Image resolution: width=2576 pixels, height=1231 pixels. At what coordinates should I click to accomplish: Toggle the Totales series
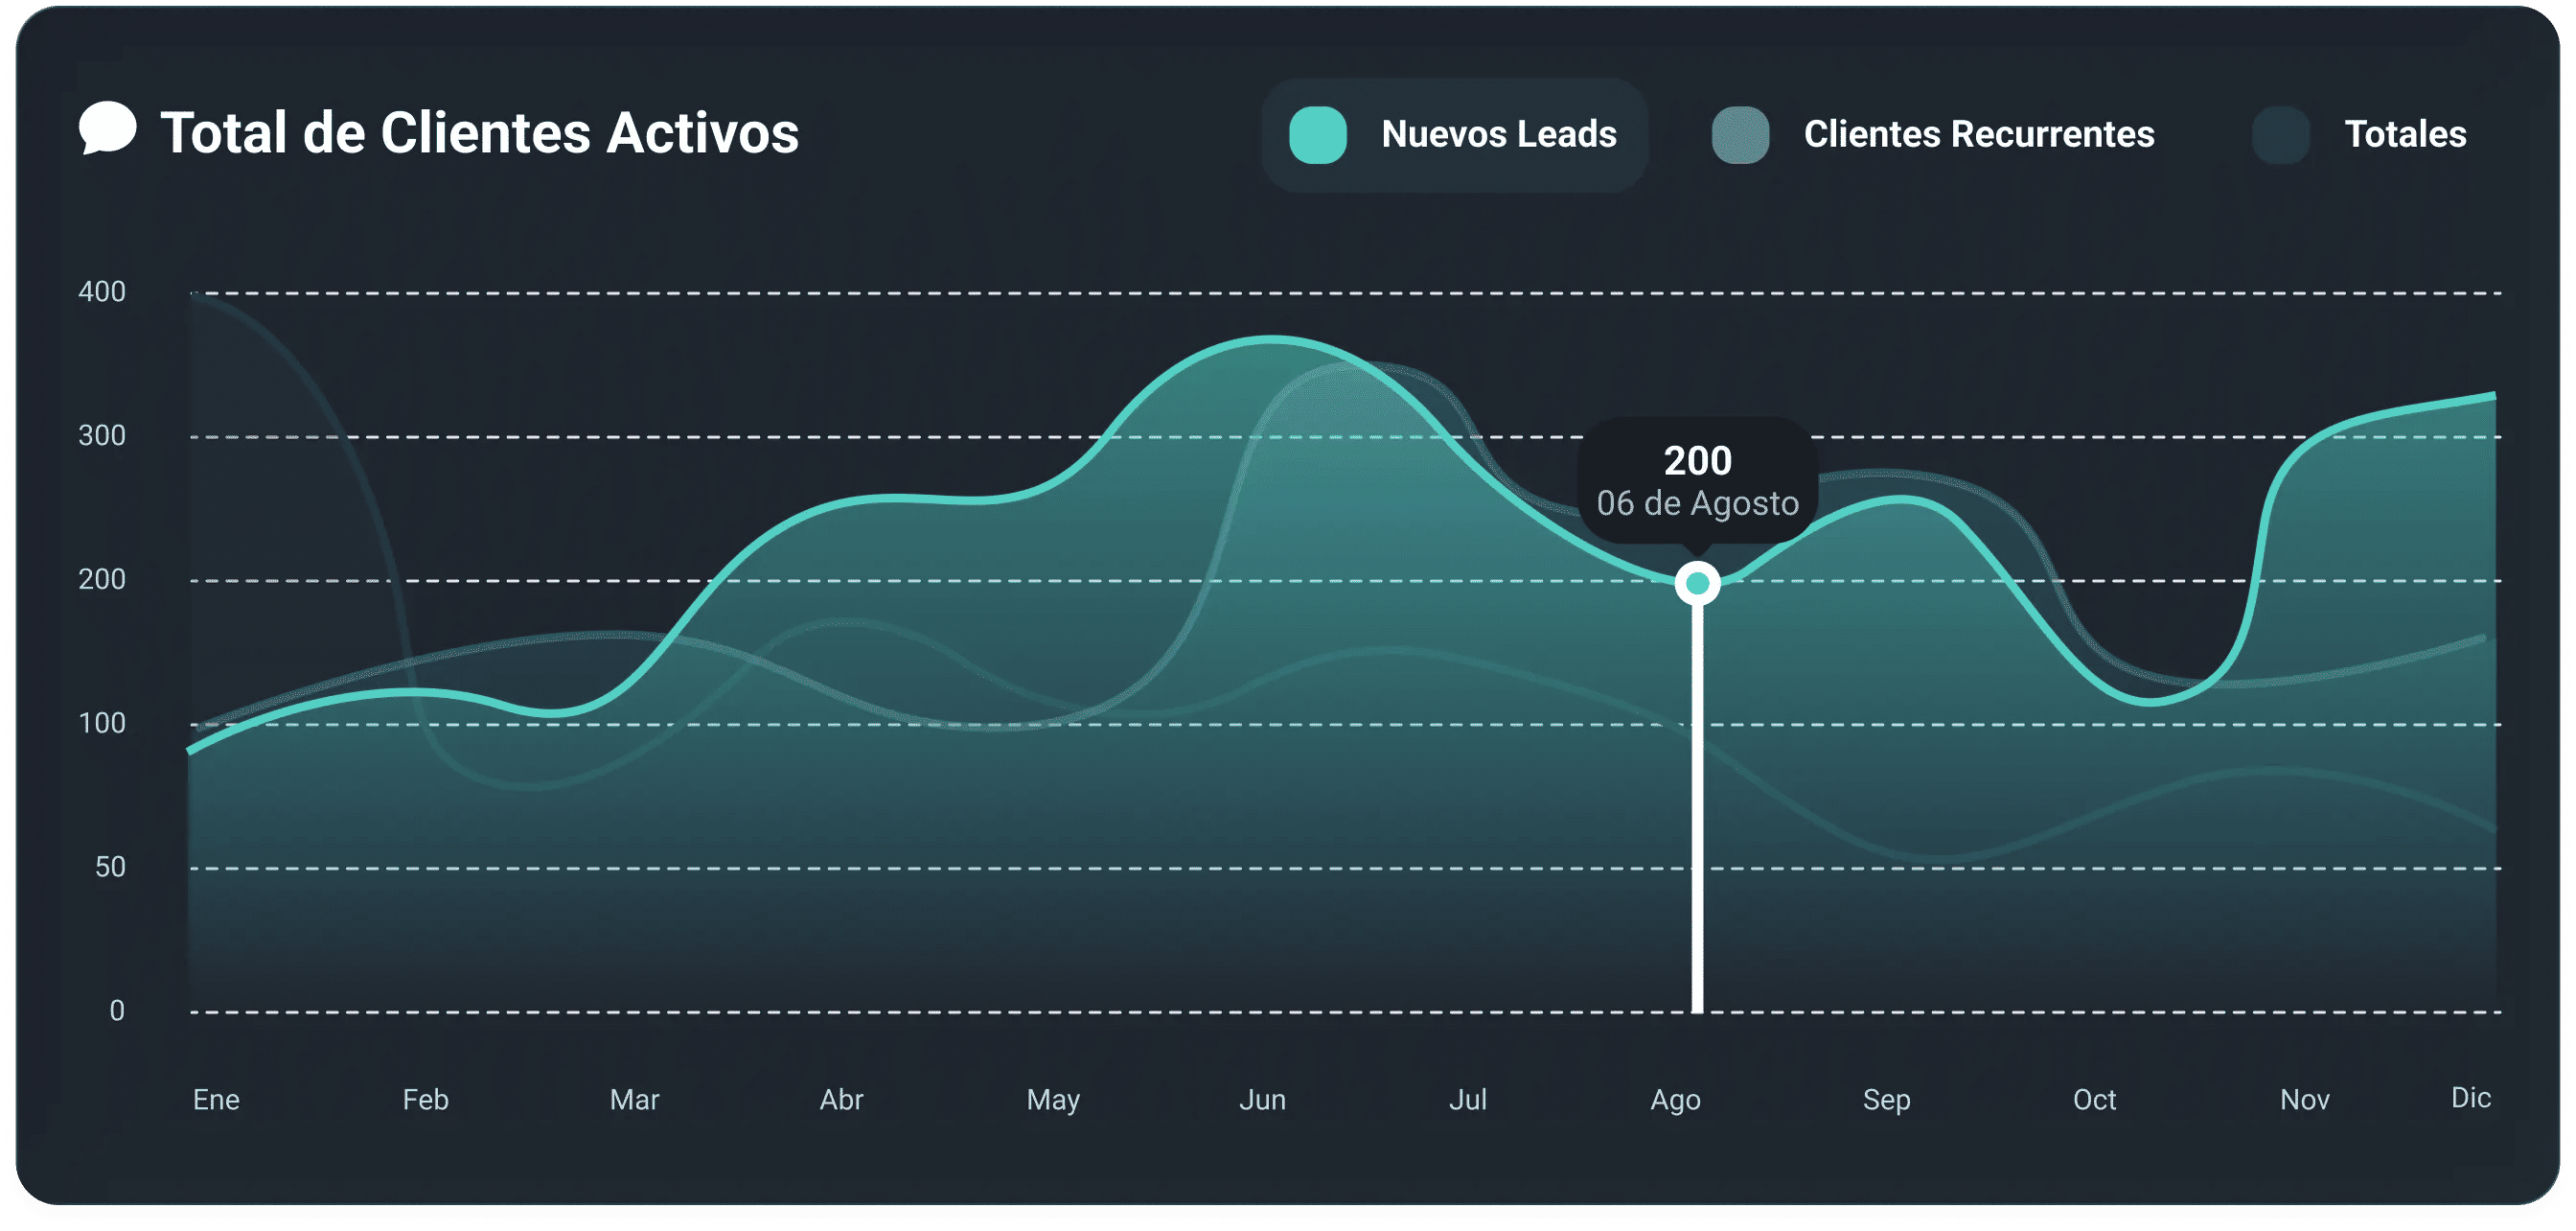pos(2405,135)
